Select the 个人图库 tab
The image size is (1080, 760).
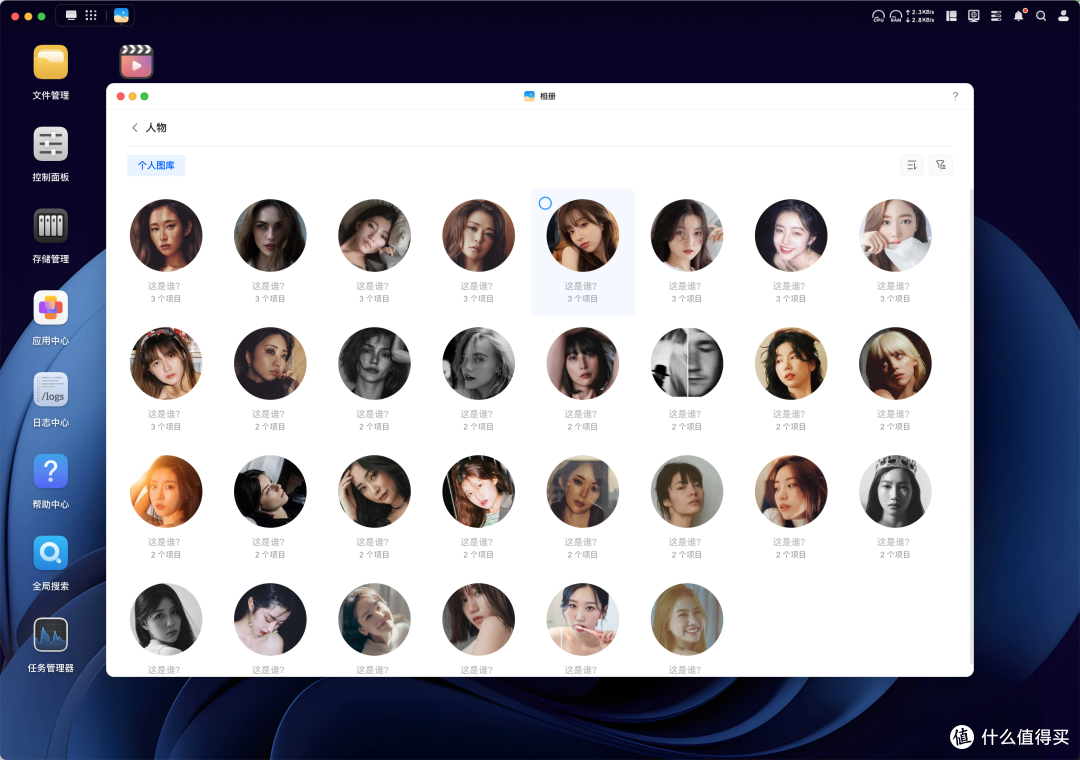(x=156, y=165)
